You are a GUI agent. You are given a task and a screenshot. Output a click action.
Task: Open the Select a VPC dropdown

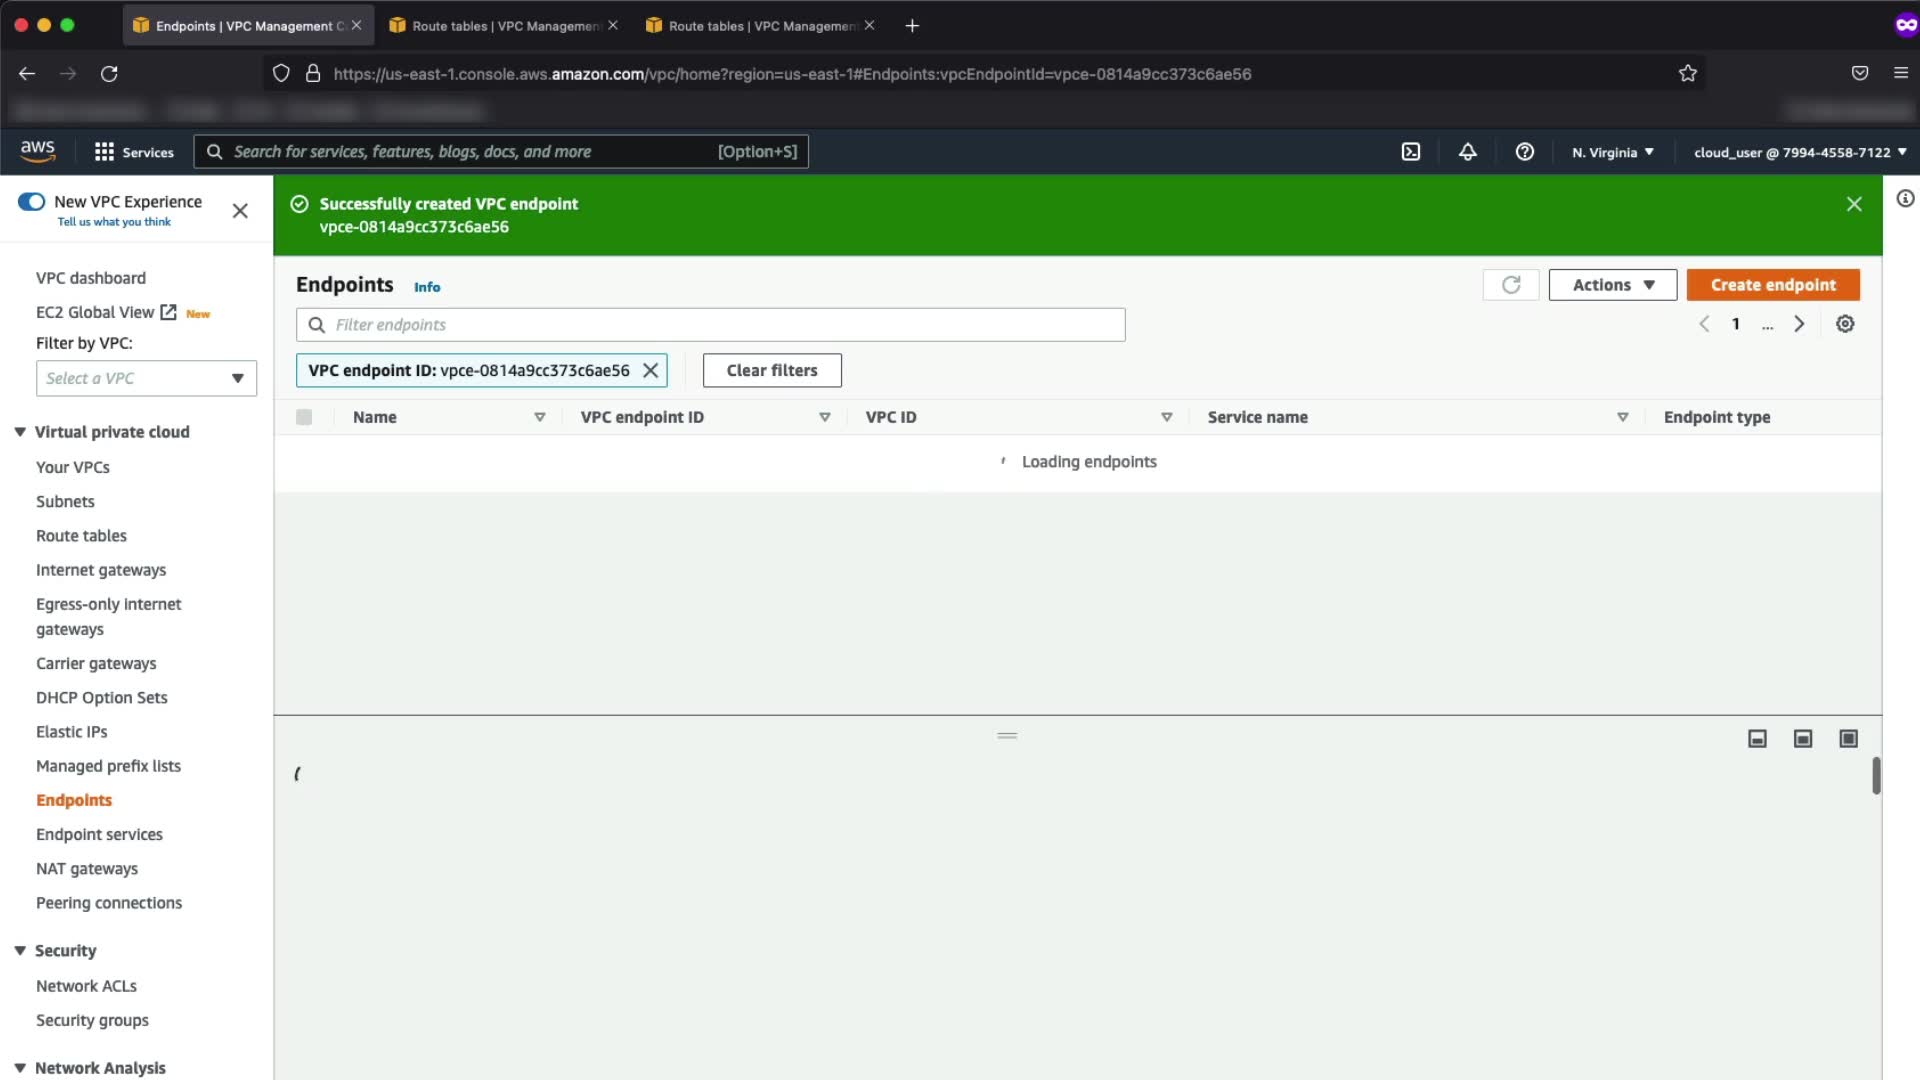click(146, 378)
